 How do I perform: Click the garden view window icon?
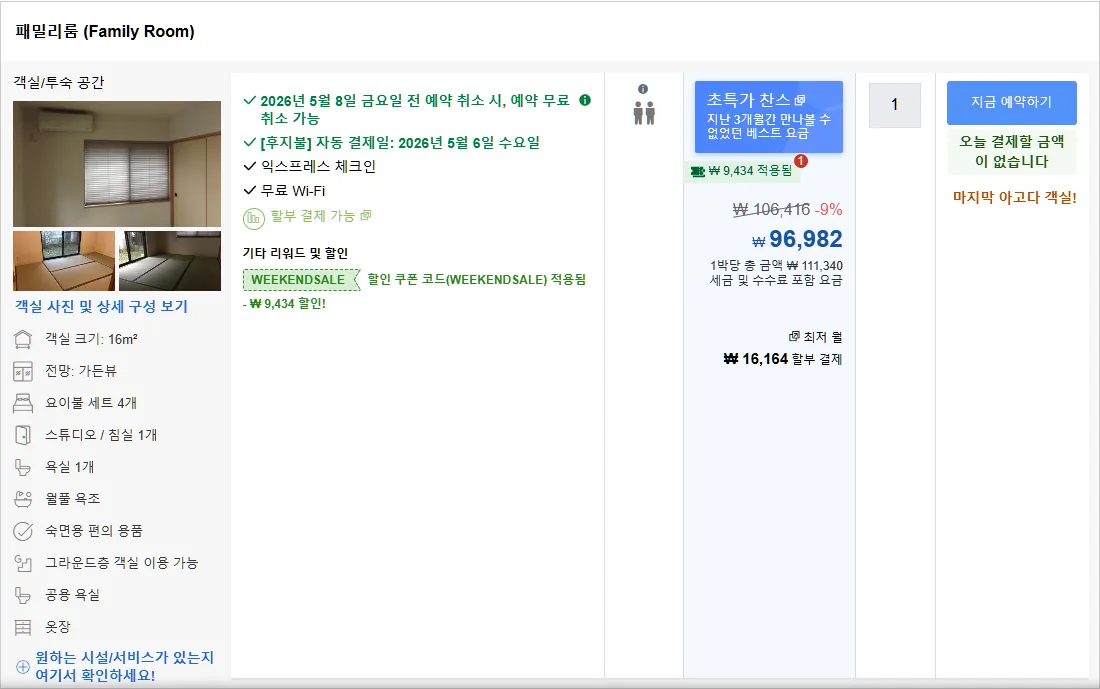pos(23,371)
